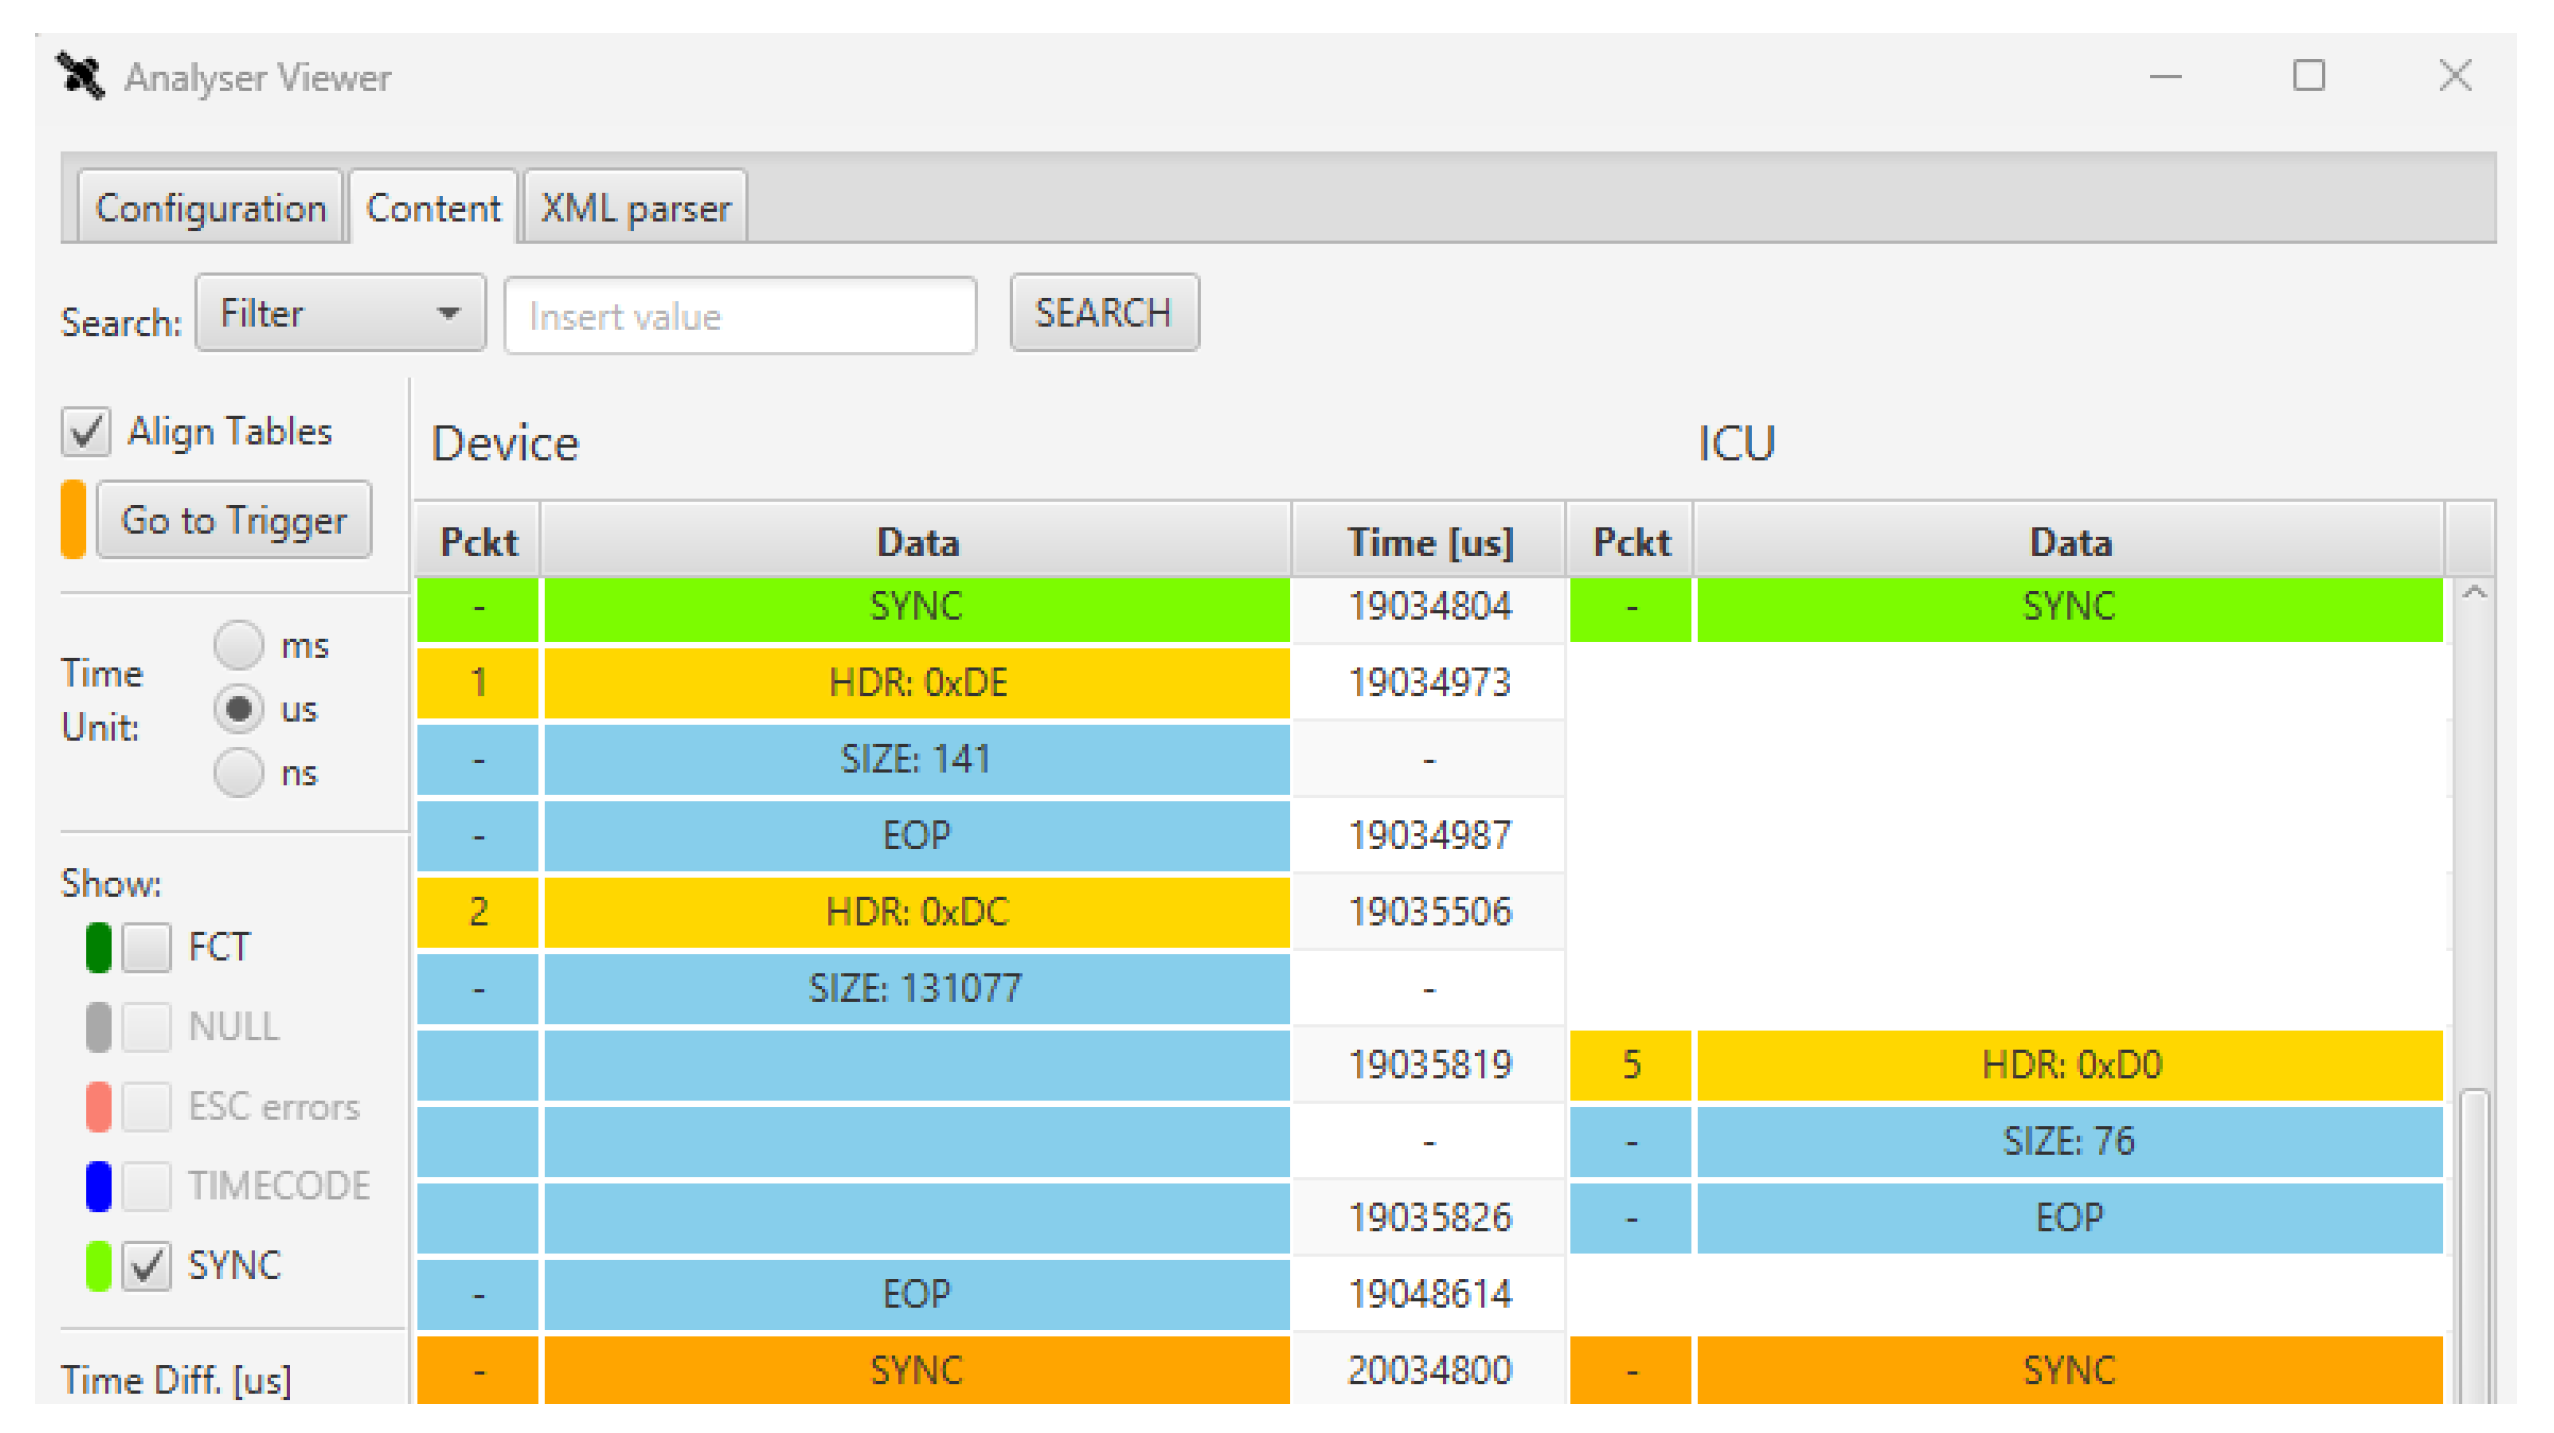Maximize the Analyser Viewer window
The image size is (2554, 1433).
pyautogui.click(x=2307, y=76)
